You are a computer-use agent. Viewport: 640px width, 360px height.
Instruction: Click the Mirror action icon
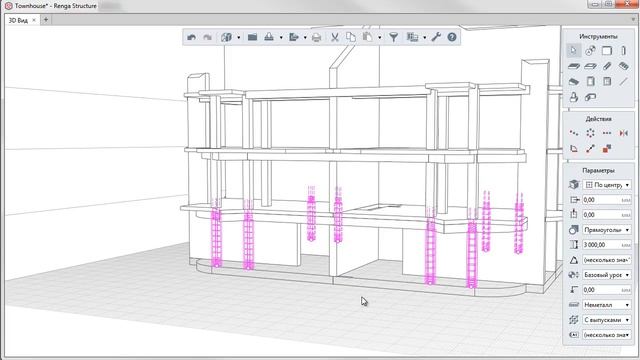(x=623, y=133)
